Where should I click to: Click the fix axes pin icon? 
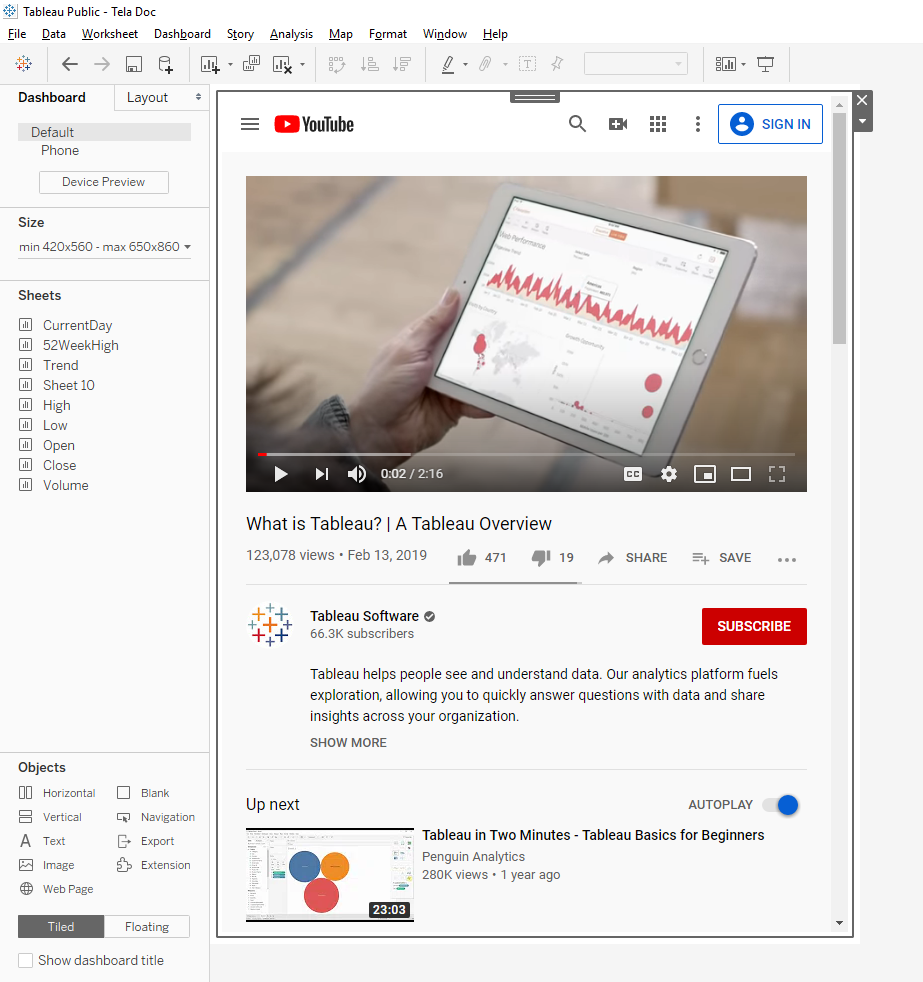[557, 64]
